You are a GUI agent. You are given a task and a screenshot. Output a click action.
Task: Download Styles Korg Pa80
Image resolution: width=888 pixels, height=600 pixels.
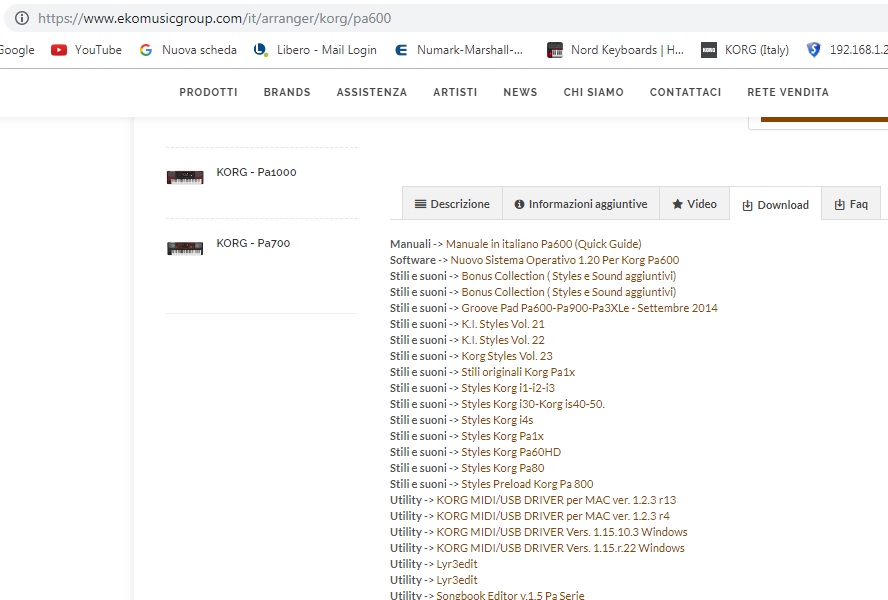click(503, 468)
